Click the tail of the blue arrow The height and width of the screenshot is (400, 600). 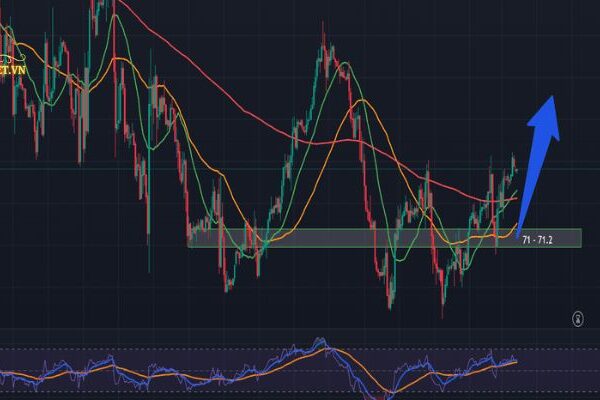point(521,236)
